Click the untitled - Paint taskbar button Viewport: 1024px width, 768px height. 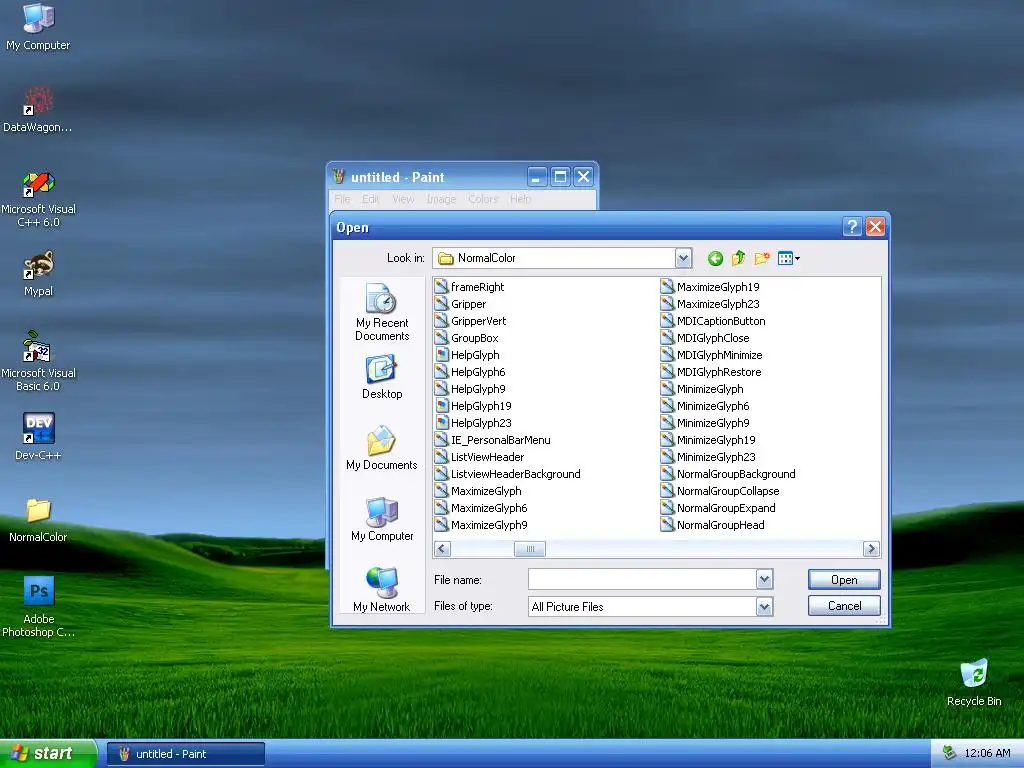click(x=186, y=754)
